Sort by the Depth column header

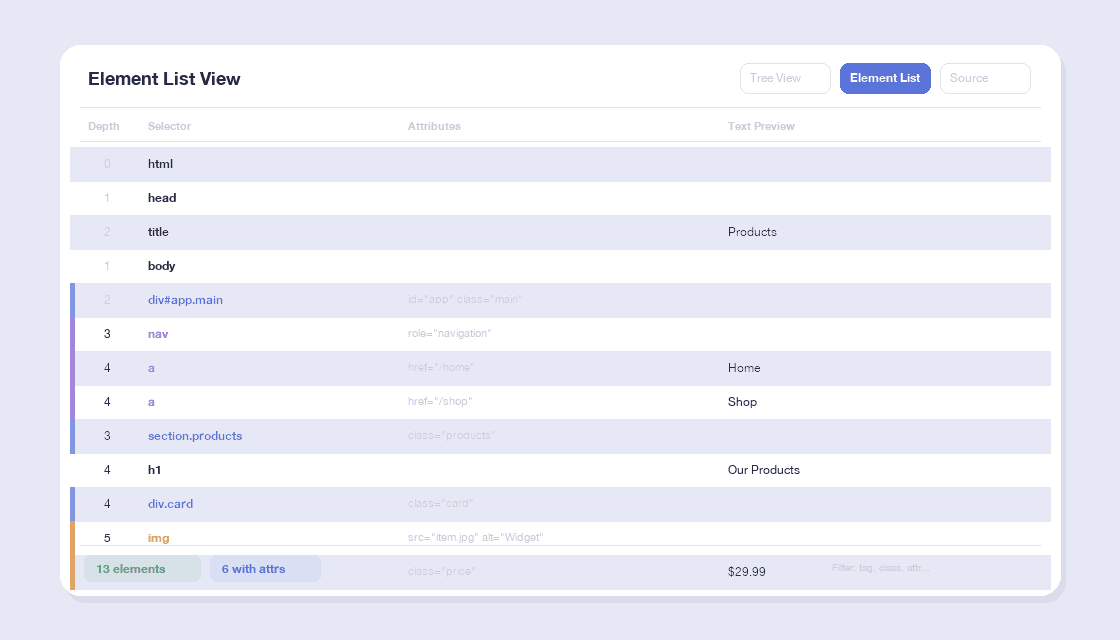click(103, 126)
